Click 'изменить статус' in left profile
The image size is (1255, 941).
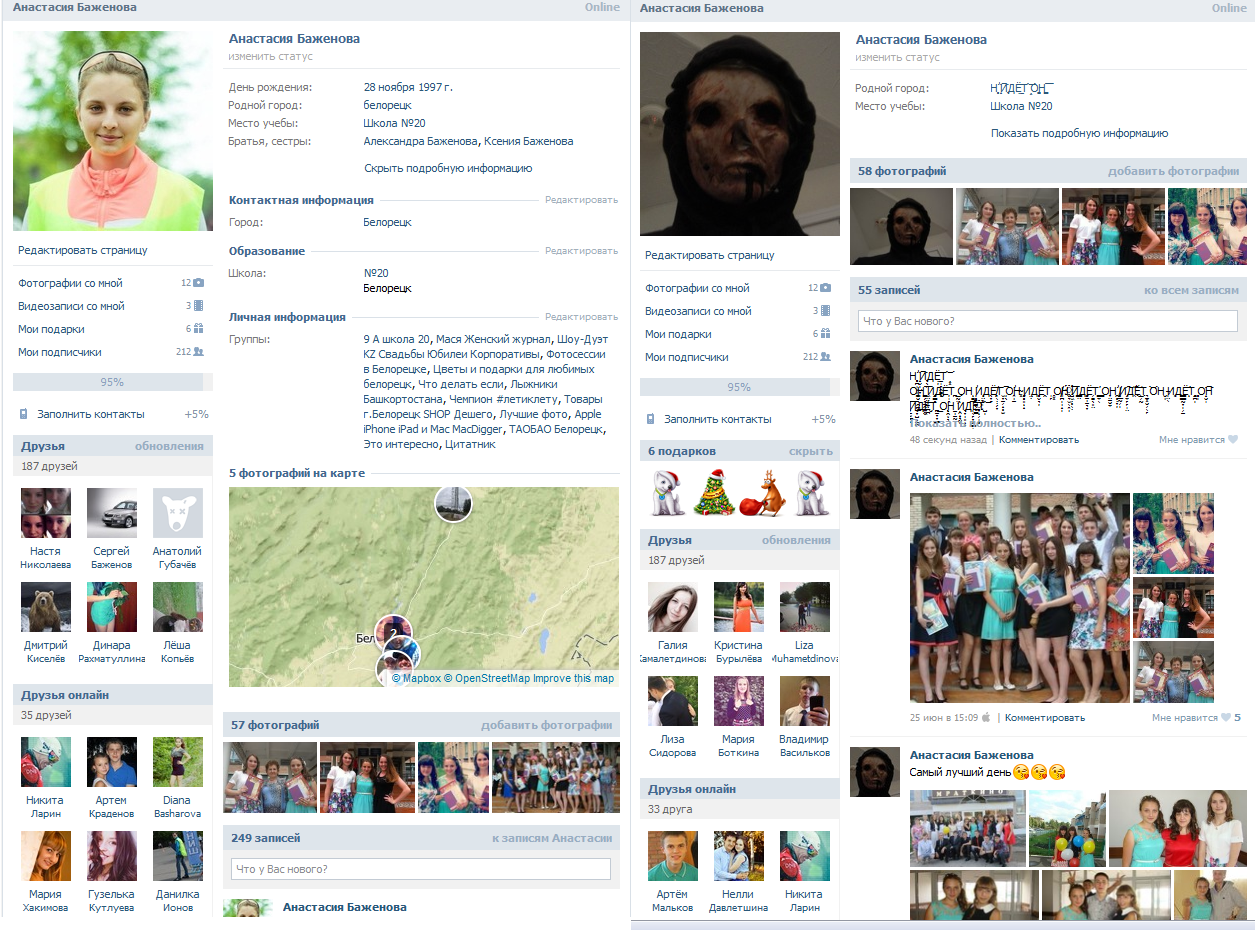[270, 57]
